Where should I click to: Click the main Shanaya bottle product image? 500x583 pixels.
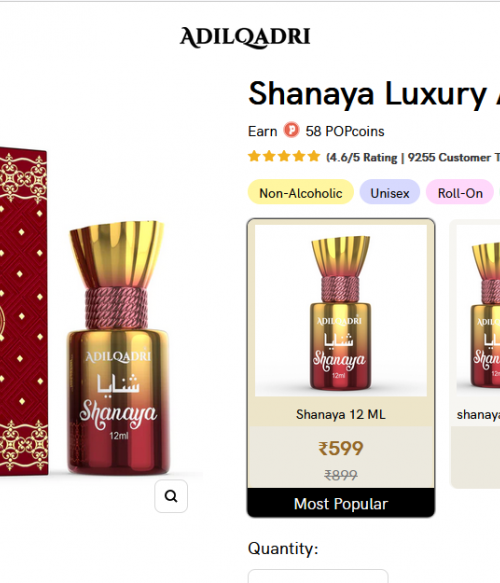[x=118, y=348]
